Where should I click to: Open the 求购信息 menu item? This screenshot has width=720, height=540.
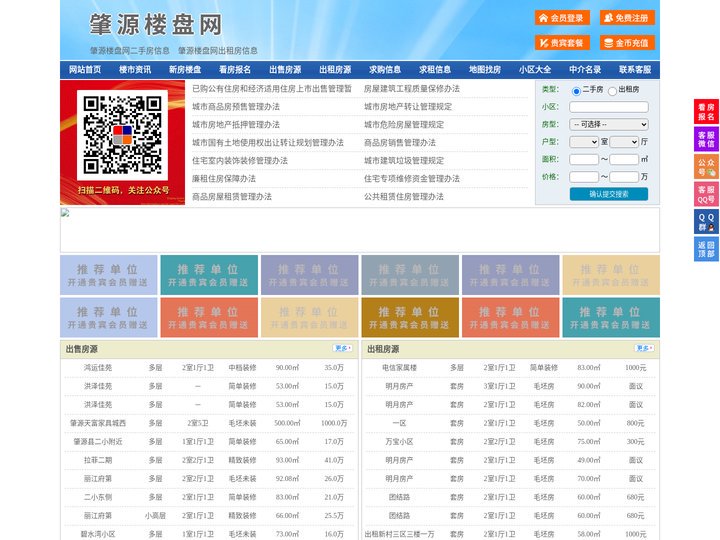385,70
